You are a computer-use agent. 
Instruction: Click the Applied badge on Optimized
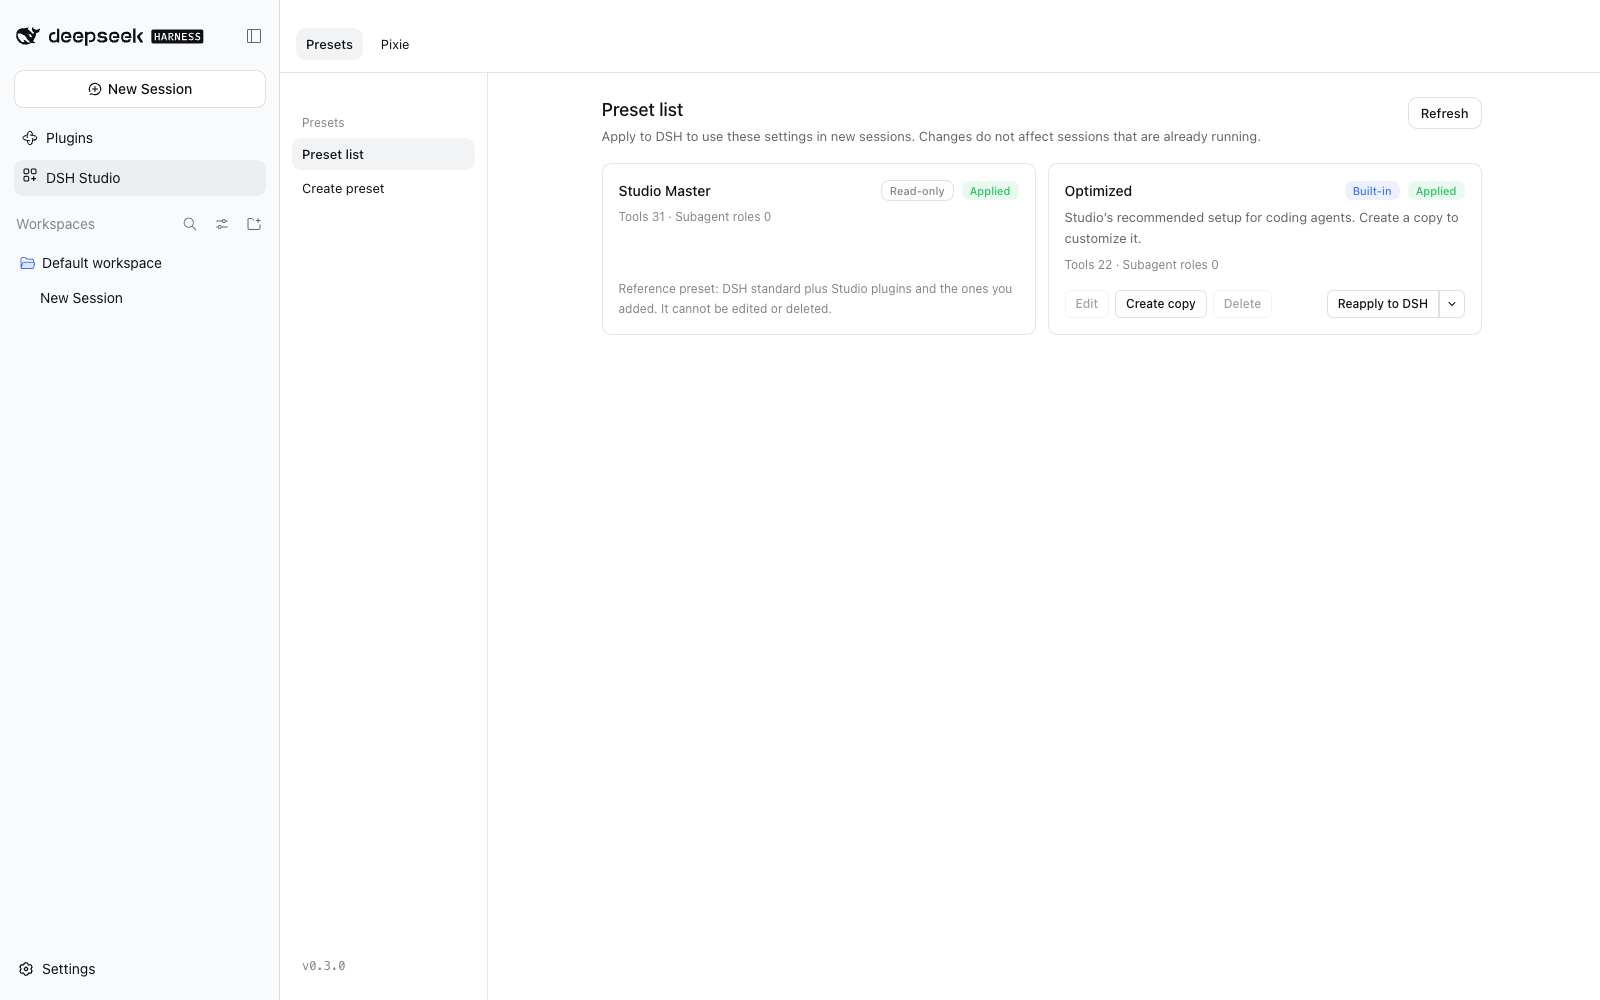[x=1436, y=191]
